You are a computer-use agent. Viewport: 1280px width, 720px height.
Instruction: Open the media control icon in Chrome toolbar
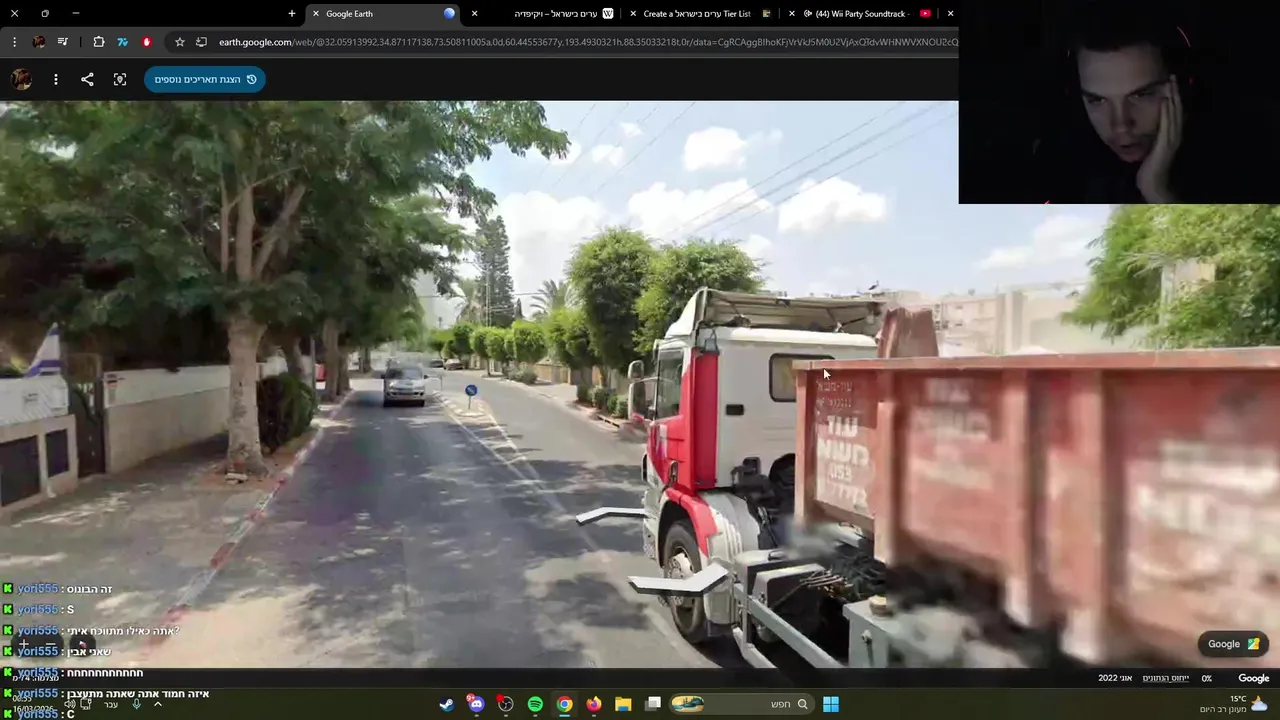63,42
